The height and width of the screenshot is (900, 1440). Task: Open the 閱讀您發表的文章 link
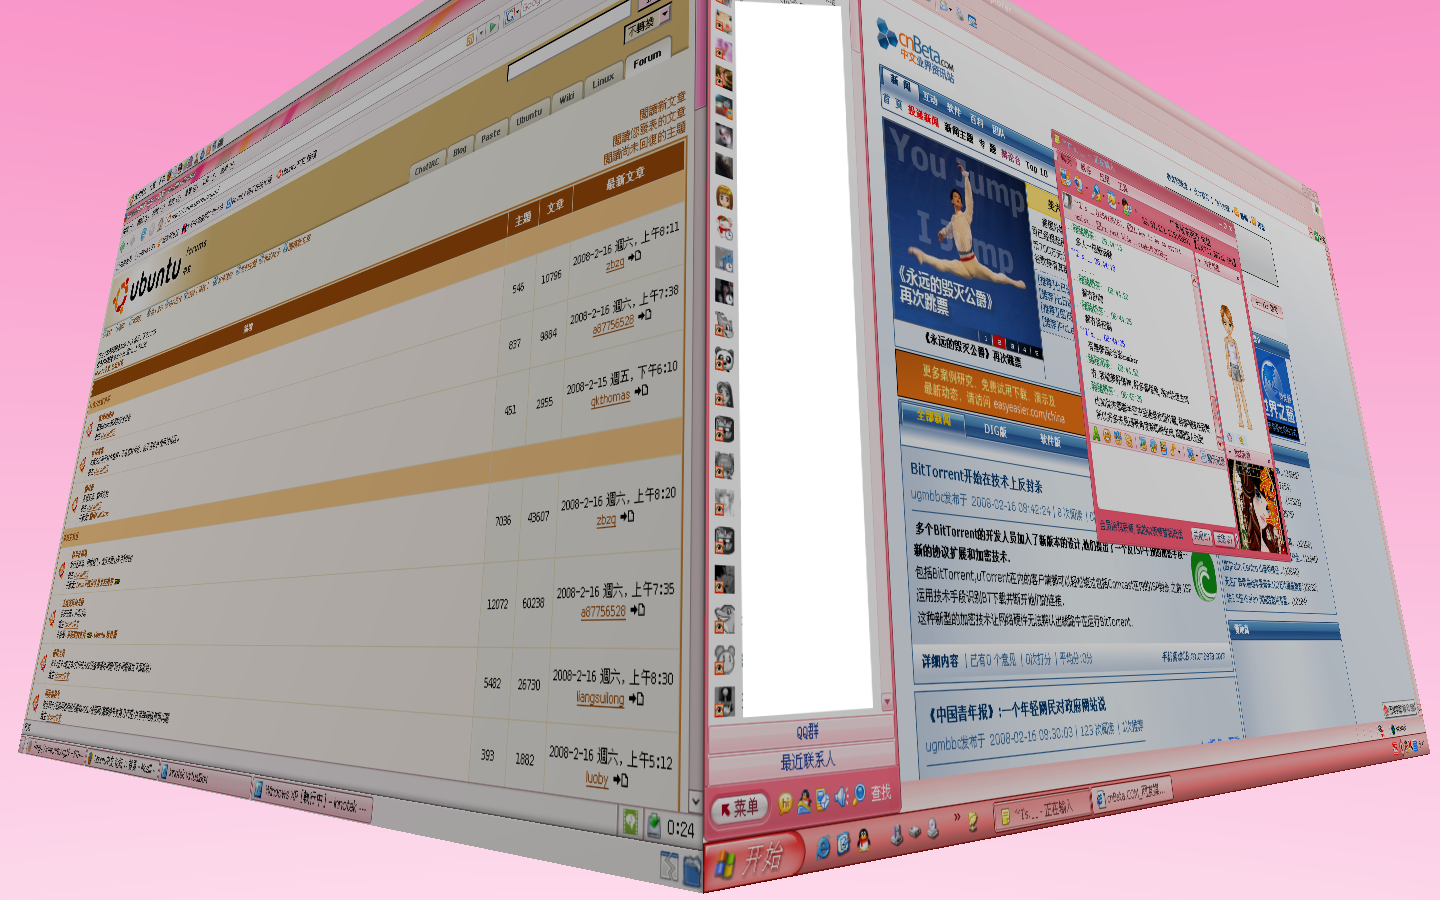pos(649,126)
